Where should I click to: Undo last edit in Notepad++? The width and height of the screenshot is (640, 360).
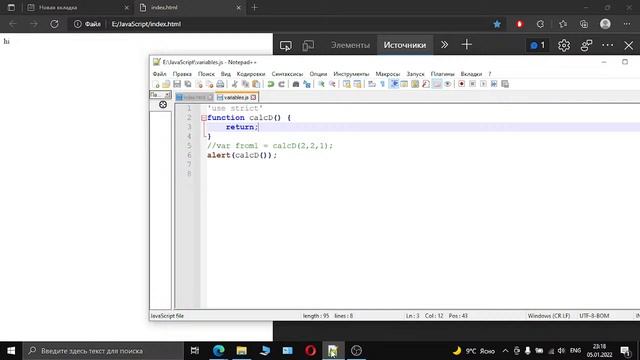[x=271, y=84]
